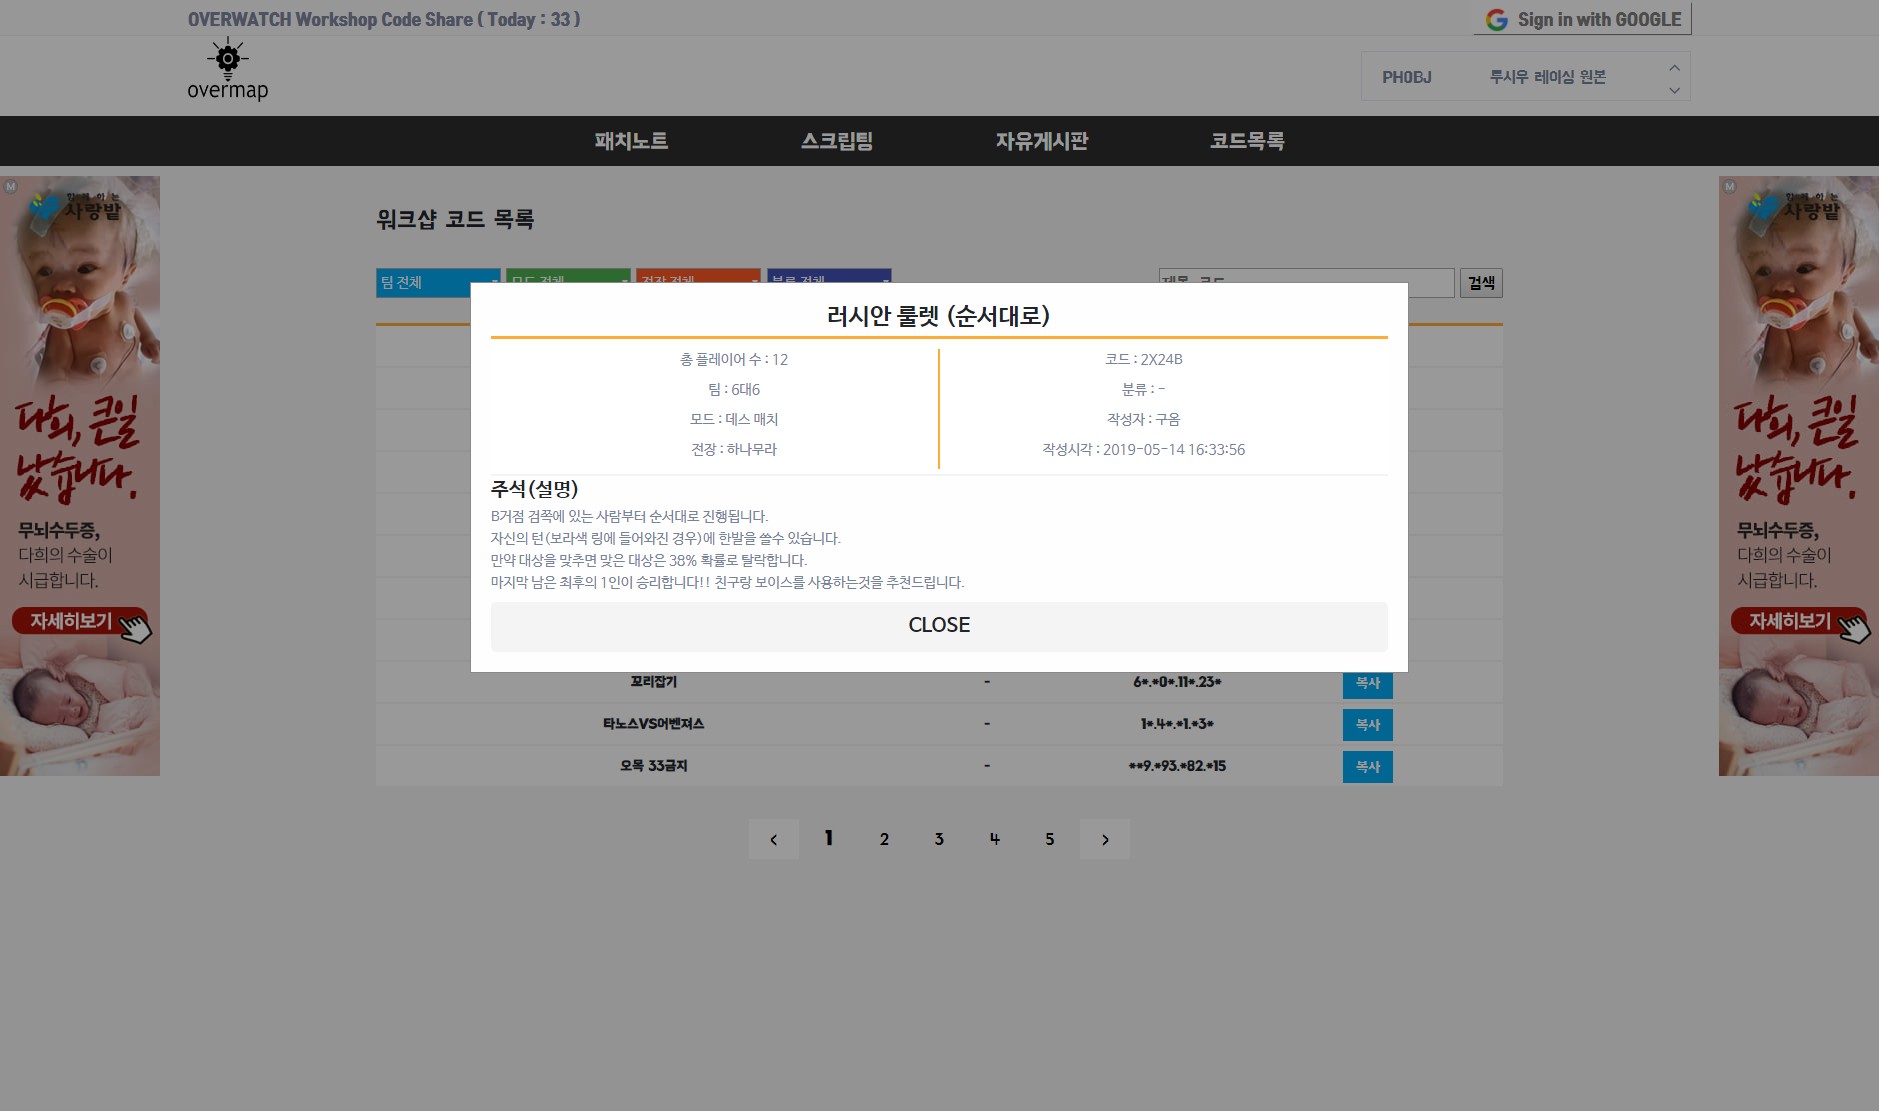Viewport: 1879px width, 1111px height.
Task: Sign in with GOOGLE button
Action: 1583,19
